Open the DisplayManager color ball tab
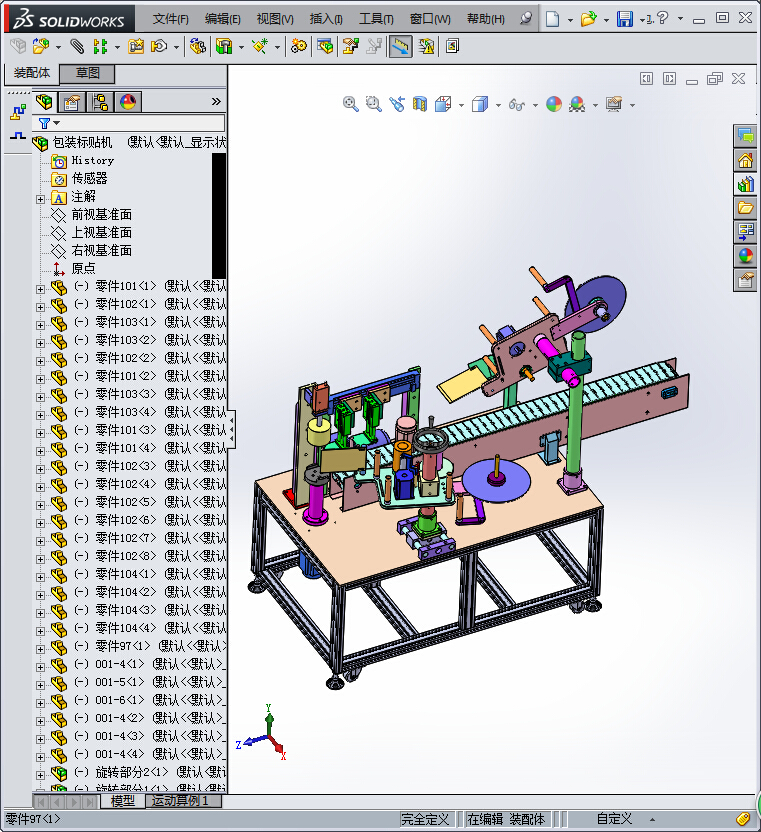761x832 pixels. pyautogui.click(x=128, y=101)
